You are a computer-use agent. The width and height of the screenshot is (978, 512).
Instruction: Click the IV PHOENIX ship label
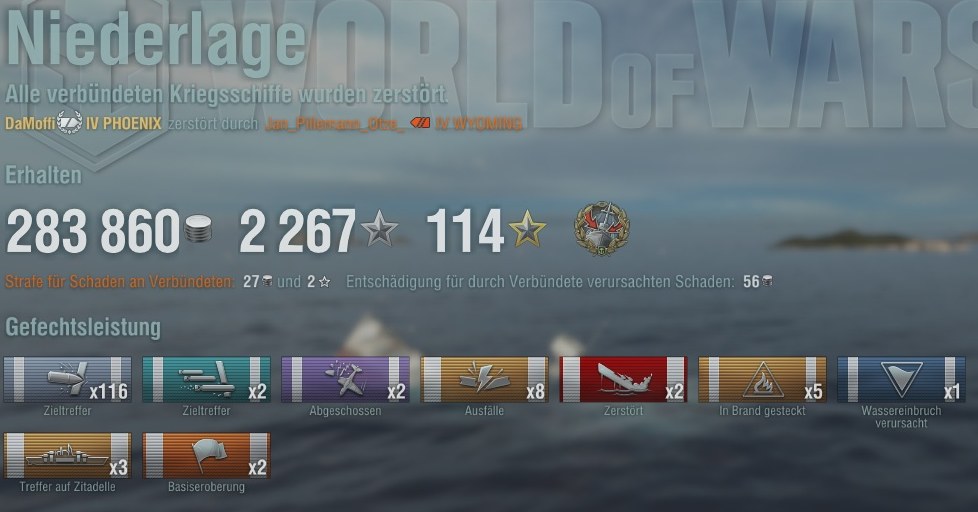[x=123, y=123]
